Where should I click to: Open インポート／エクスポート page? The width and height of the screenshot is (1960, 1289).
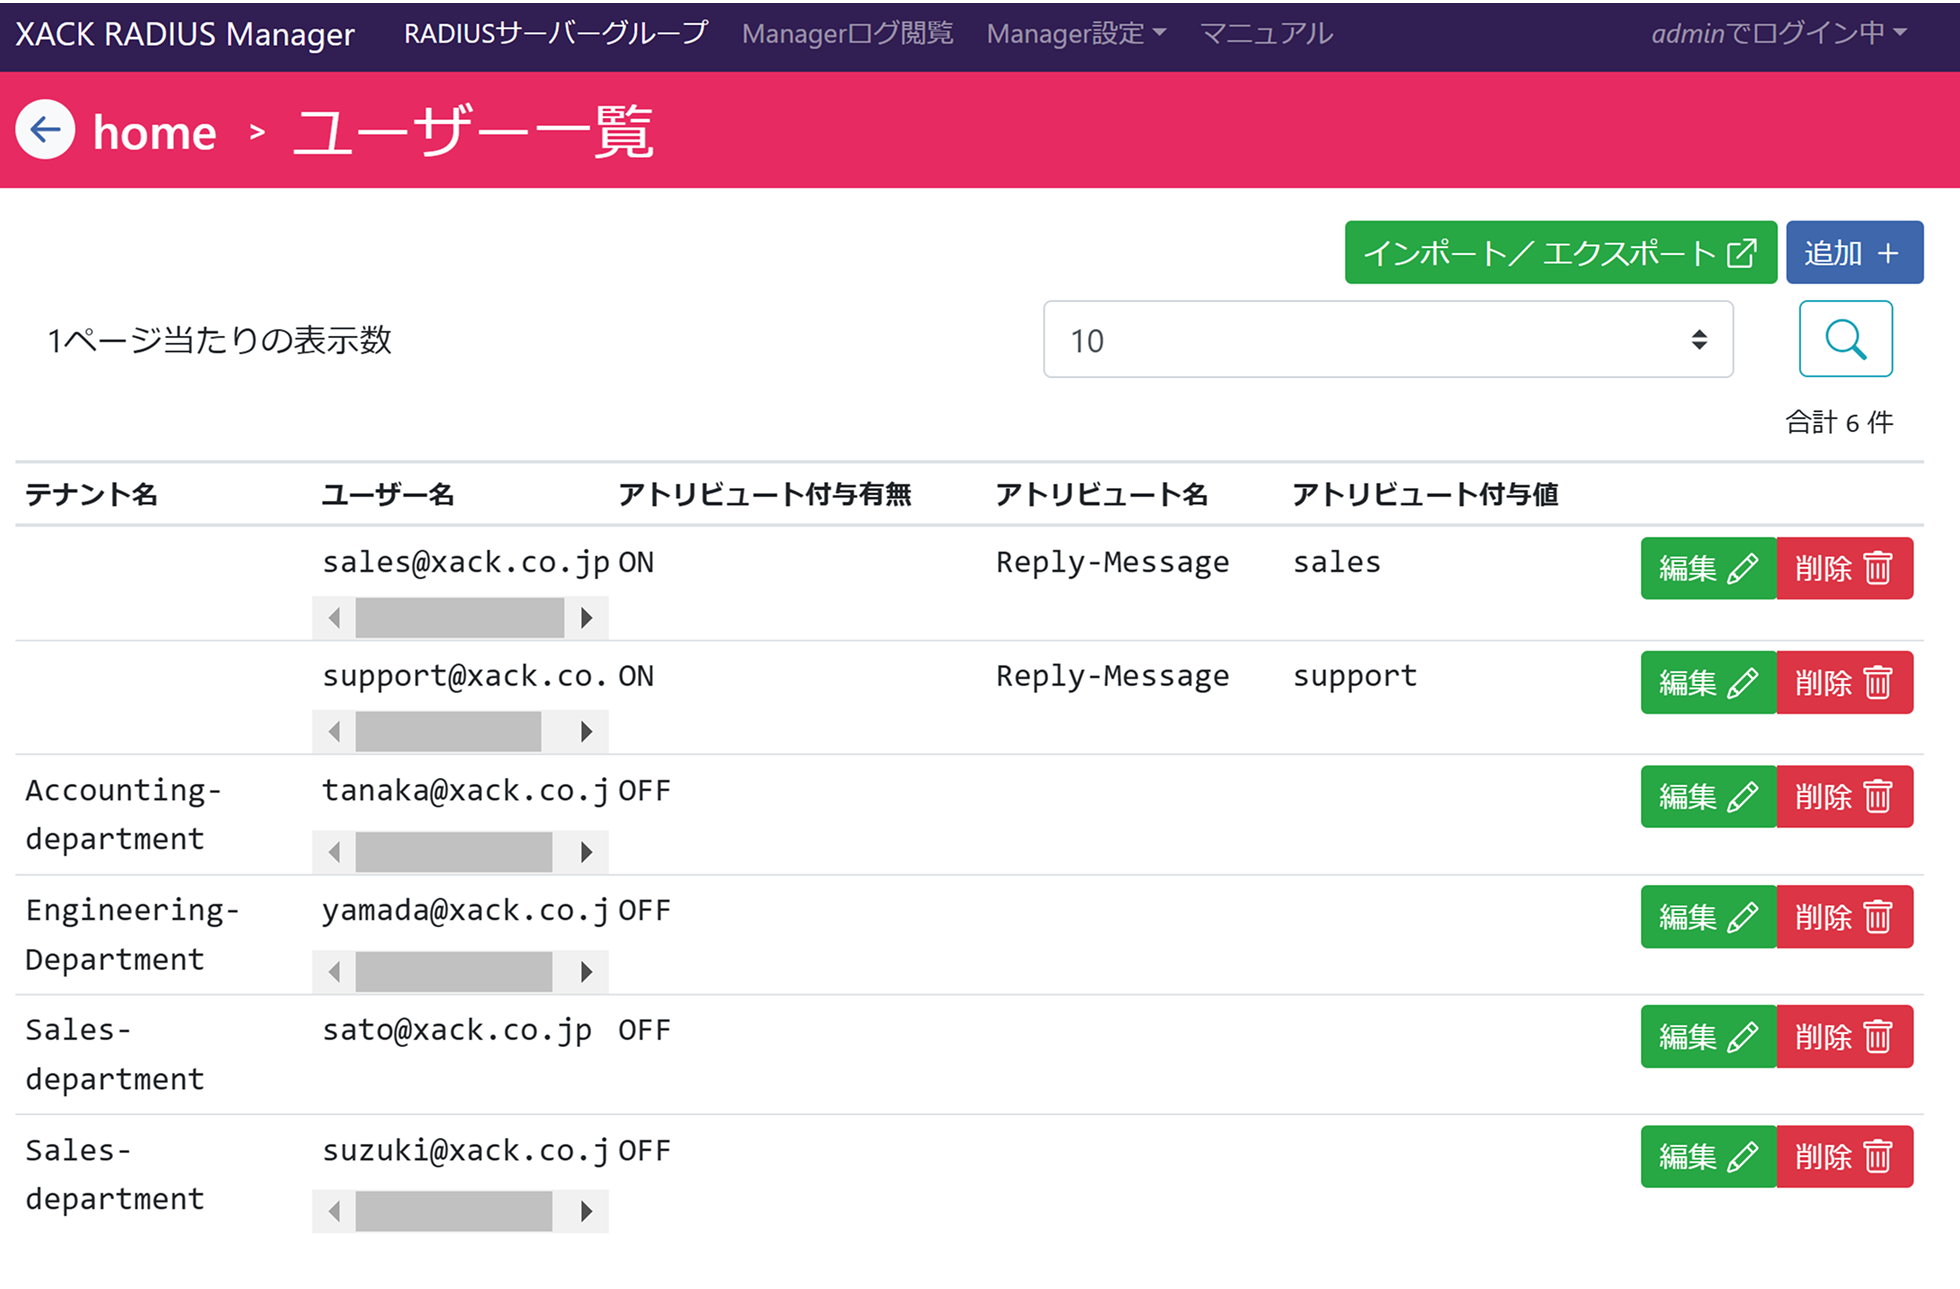tap(1560, 252)
